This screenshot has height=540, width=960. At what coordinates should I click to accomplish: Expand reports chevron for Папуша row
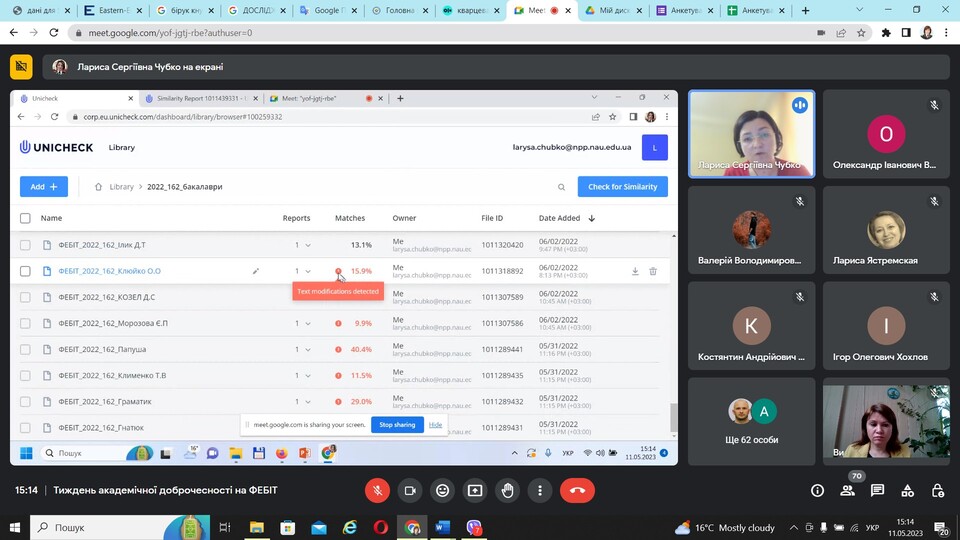pos(307,349)
